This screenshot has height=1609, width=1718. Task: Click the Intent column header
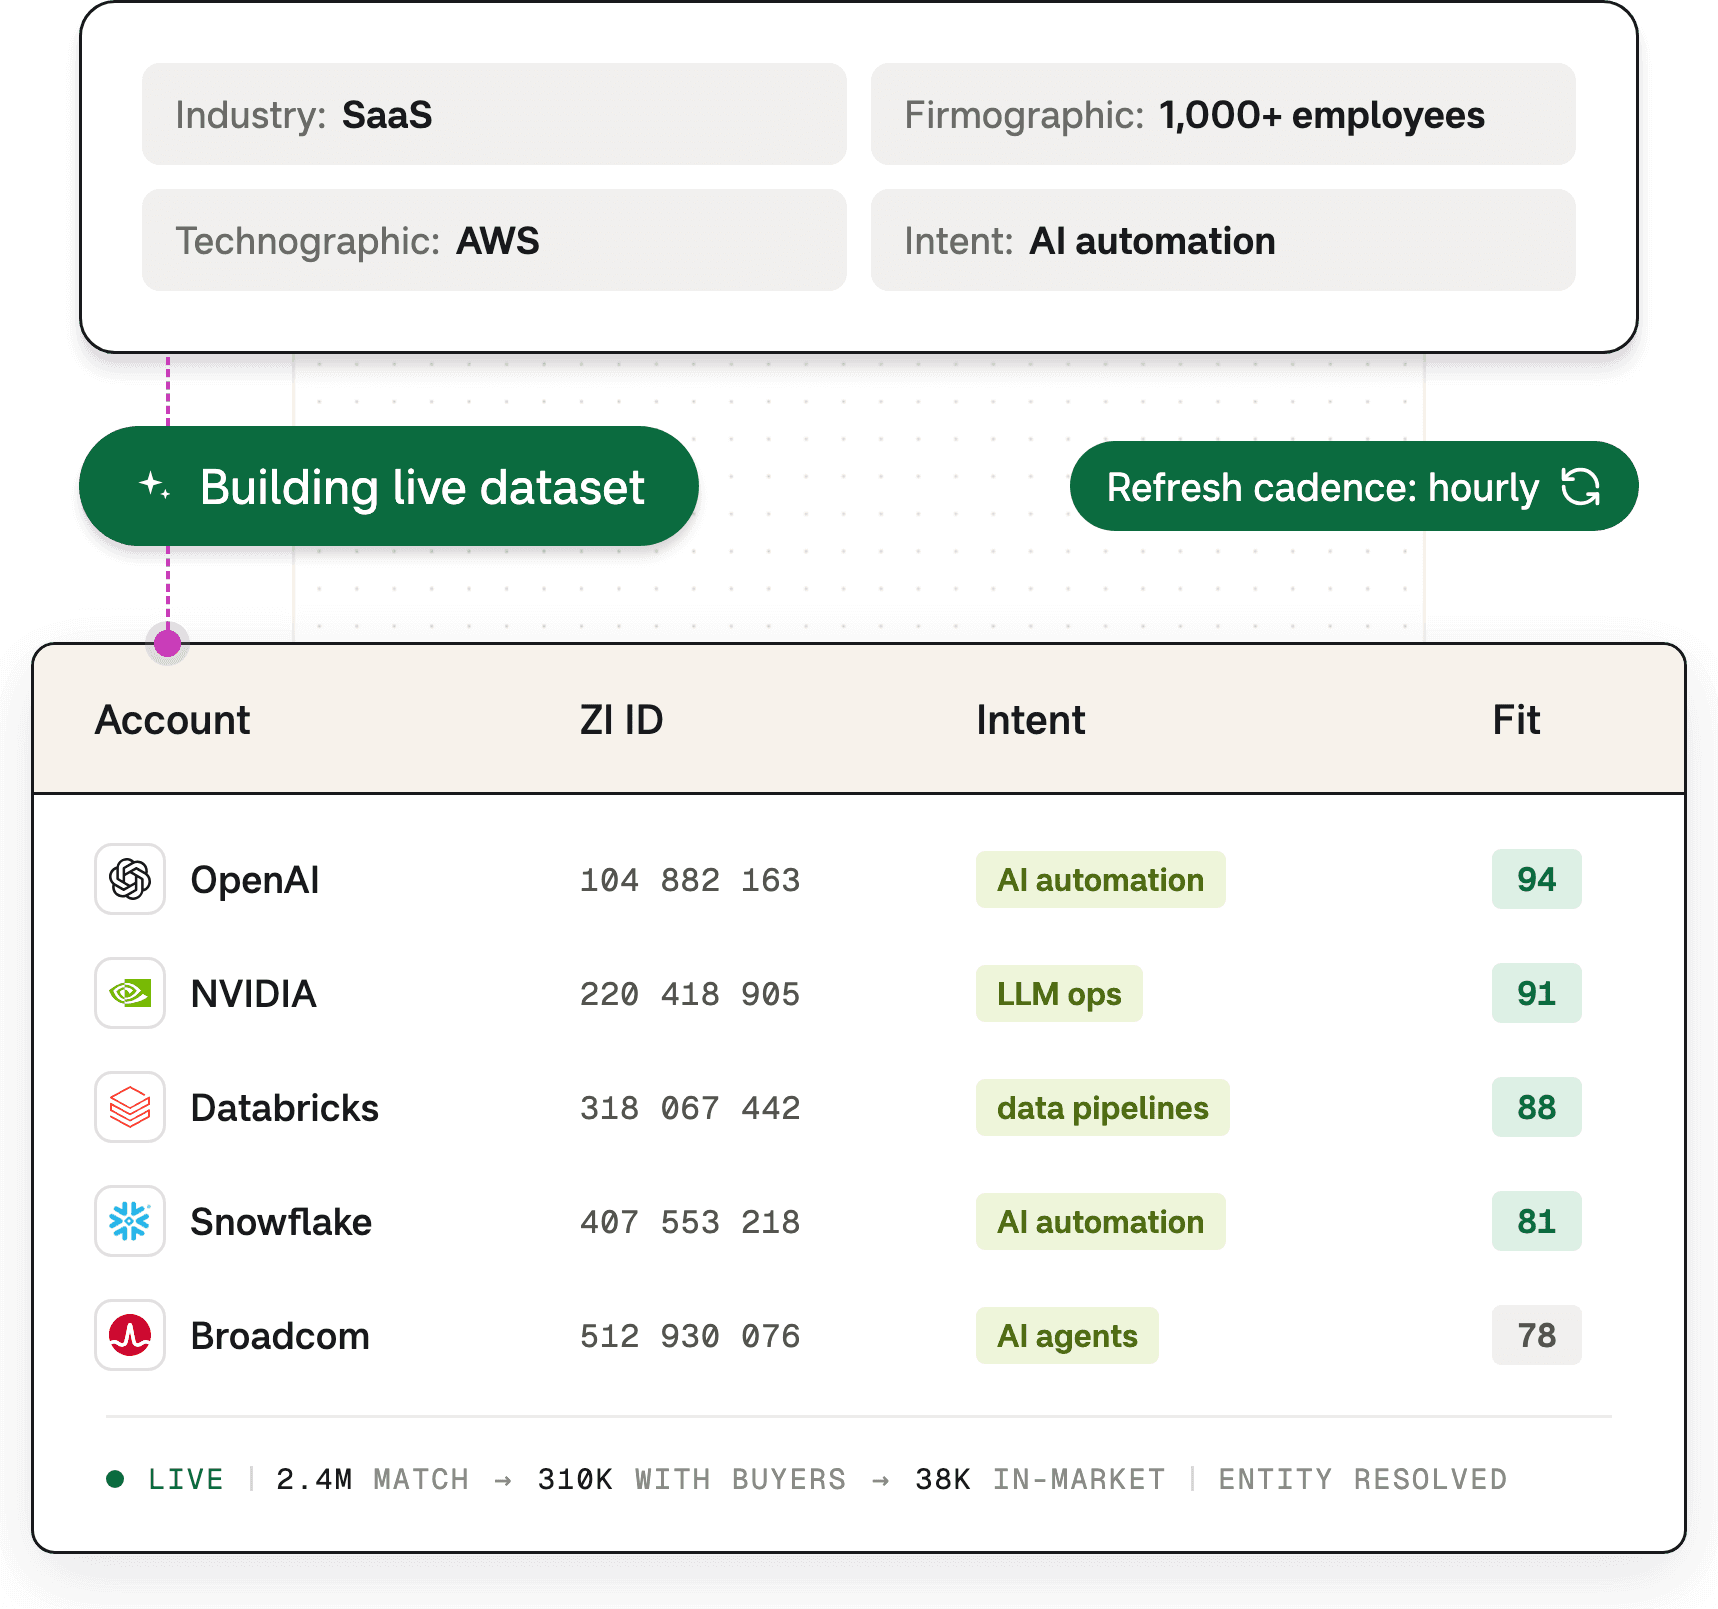click(x=1030, y=720)
